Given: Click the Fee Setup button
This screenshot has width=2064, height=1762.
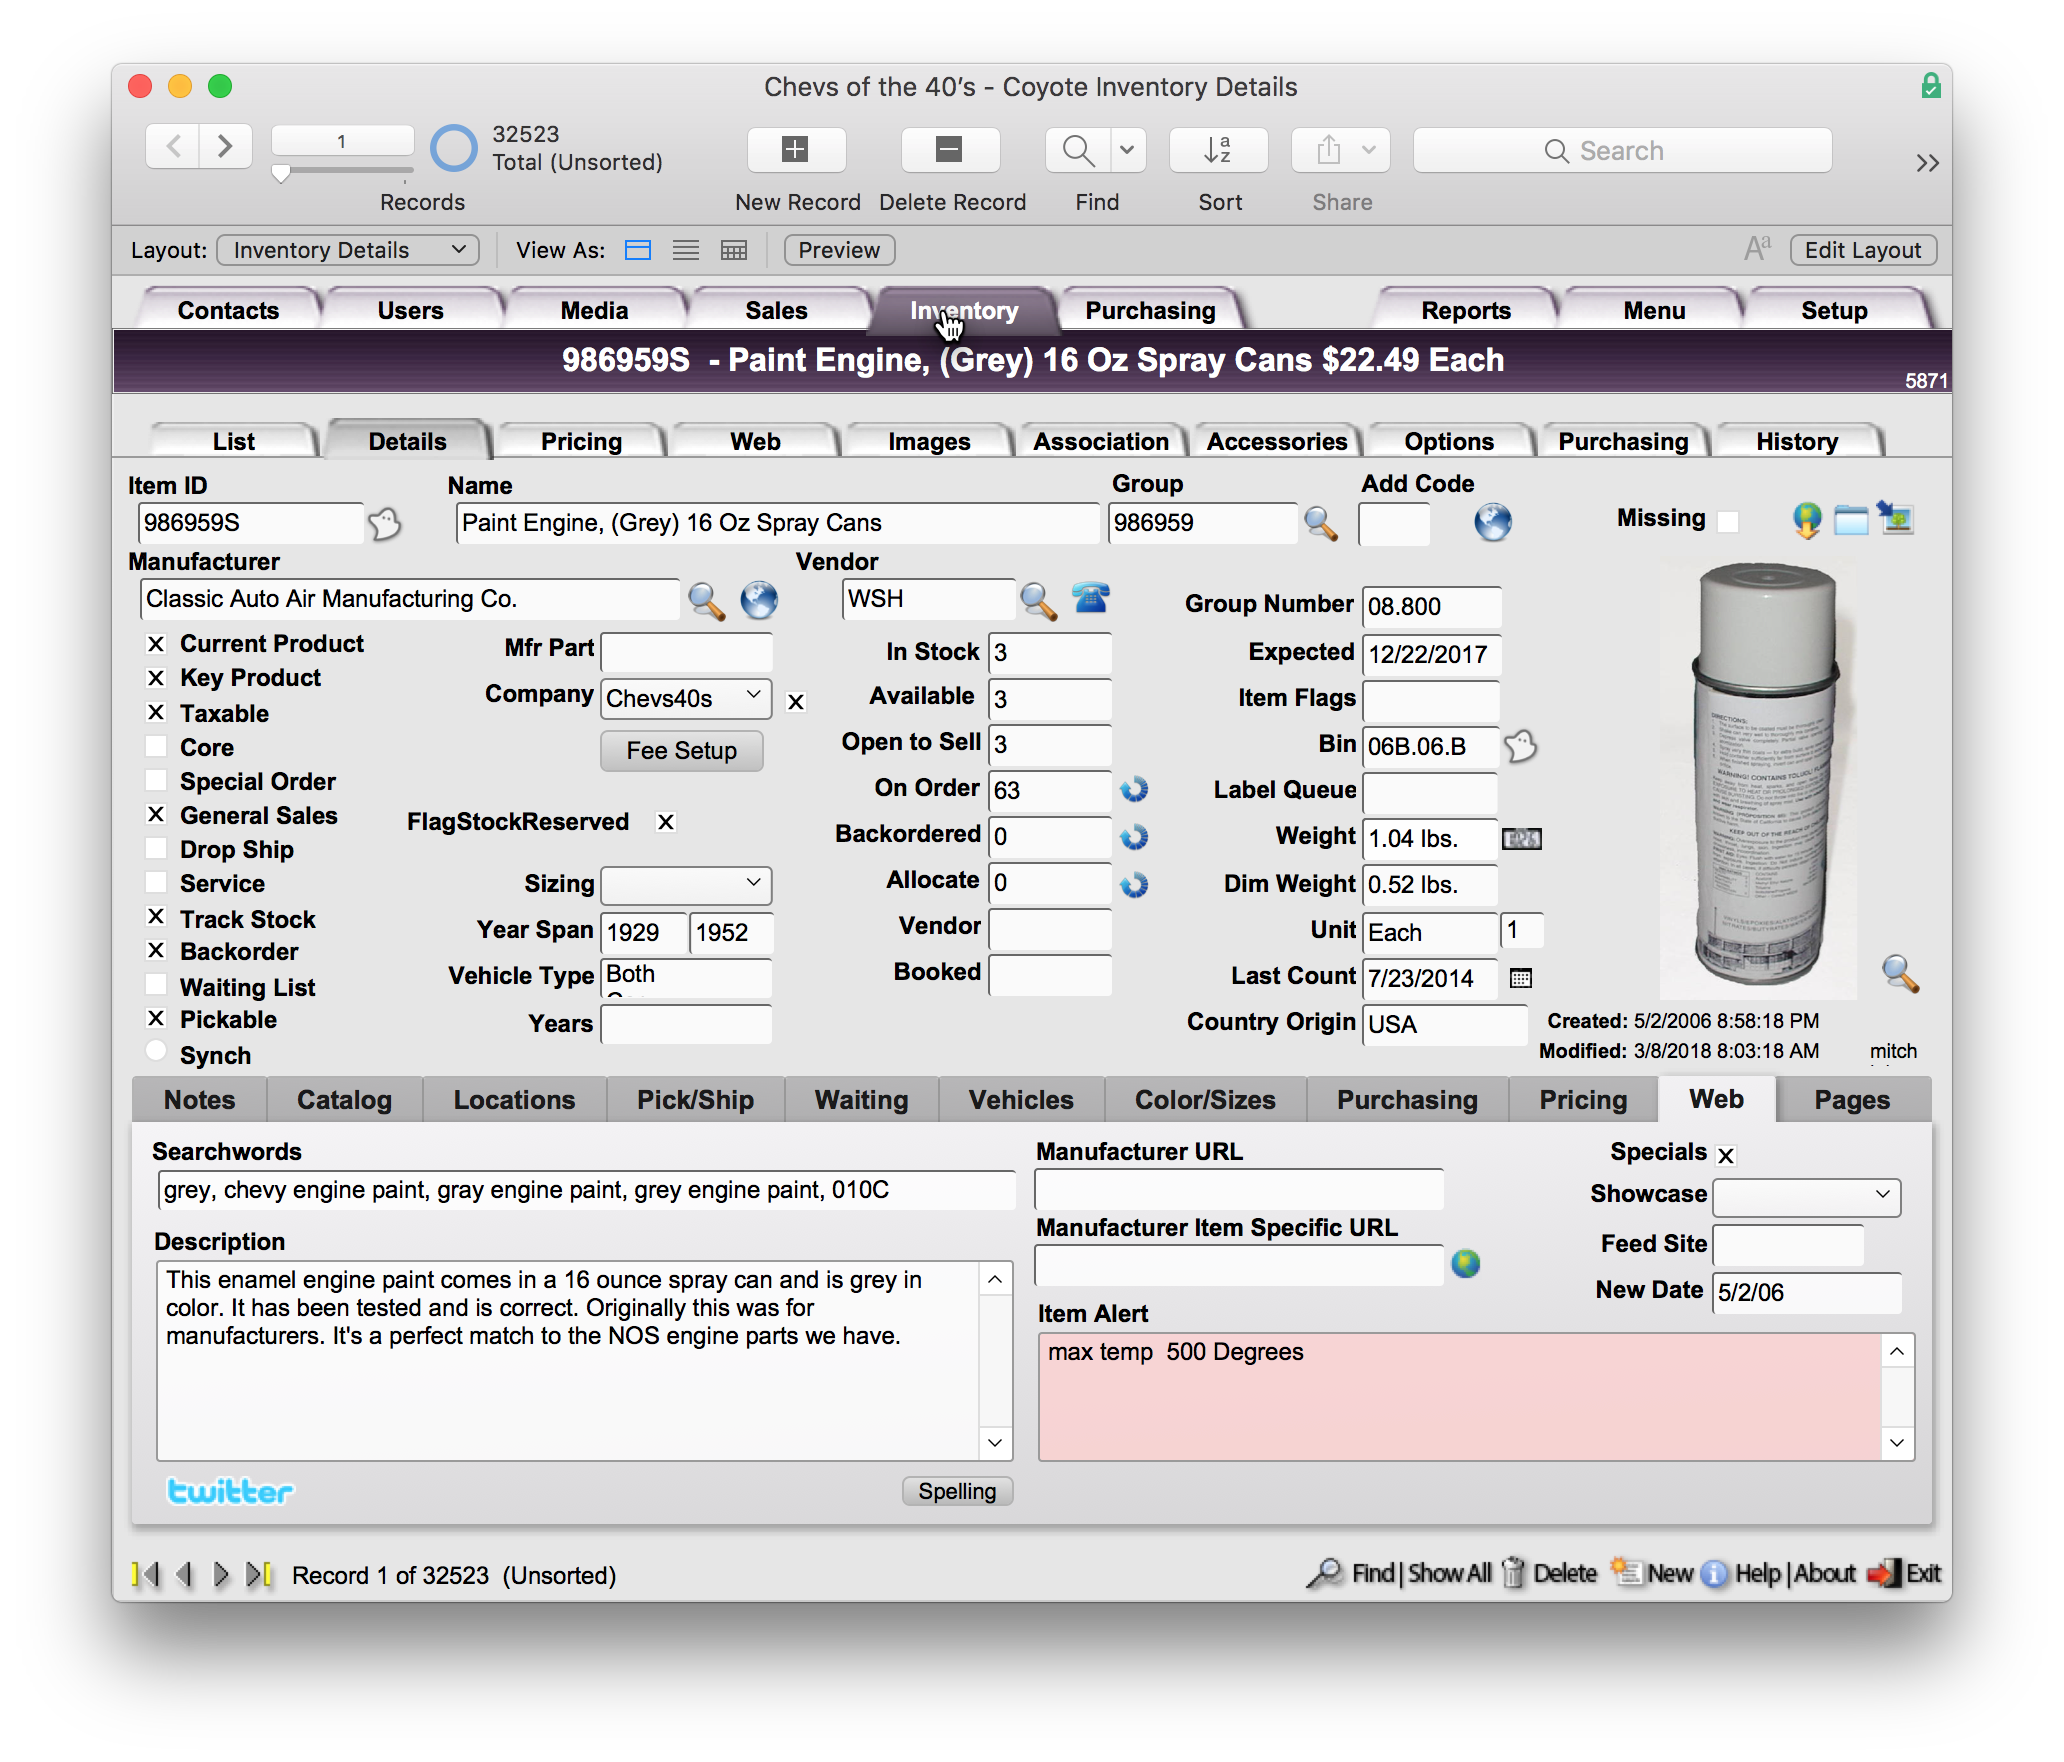Looking at the screenshot, I should [681, 751].
